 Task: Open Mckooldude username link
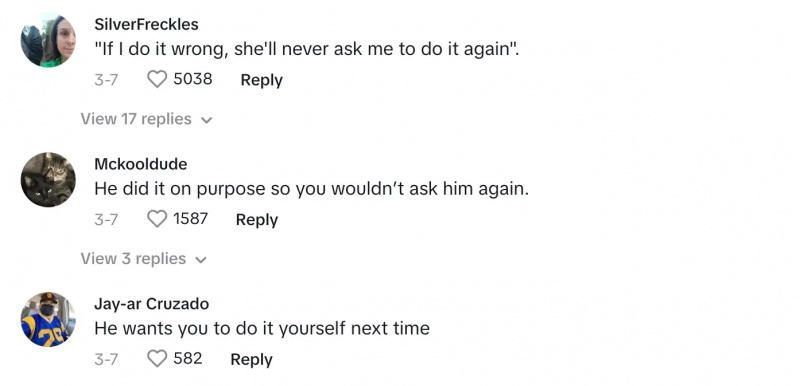[x=141, y=164]
